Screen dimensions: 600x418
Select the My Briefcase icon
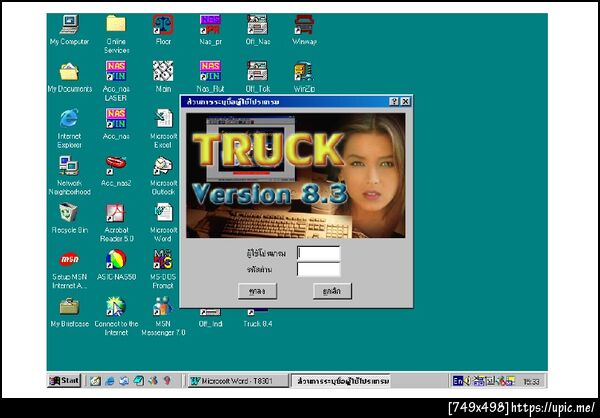(x=69, y=306)
